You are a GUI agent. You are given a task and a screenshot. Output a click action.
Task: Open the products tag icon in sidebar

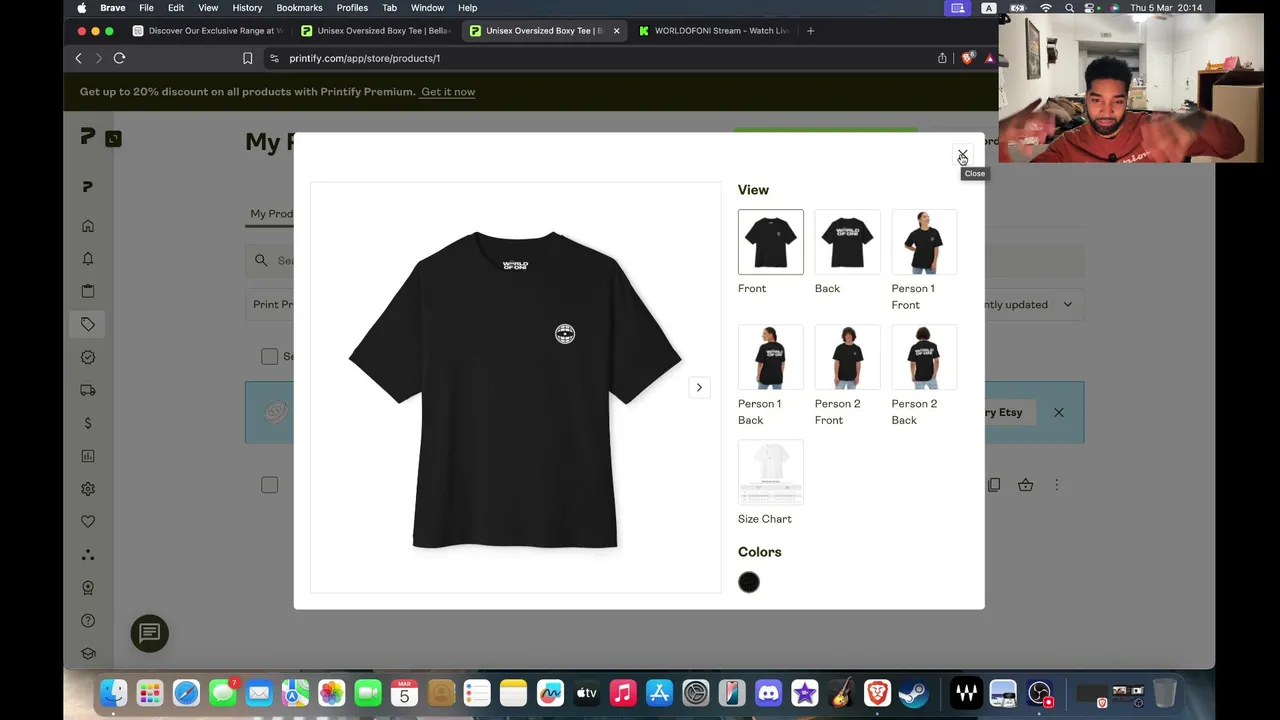88,324
